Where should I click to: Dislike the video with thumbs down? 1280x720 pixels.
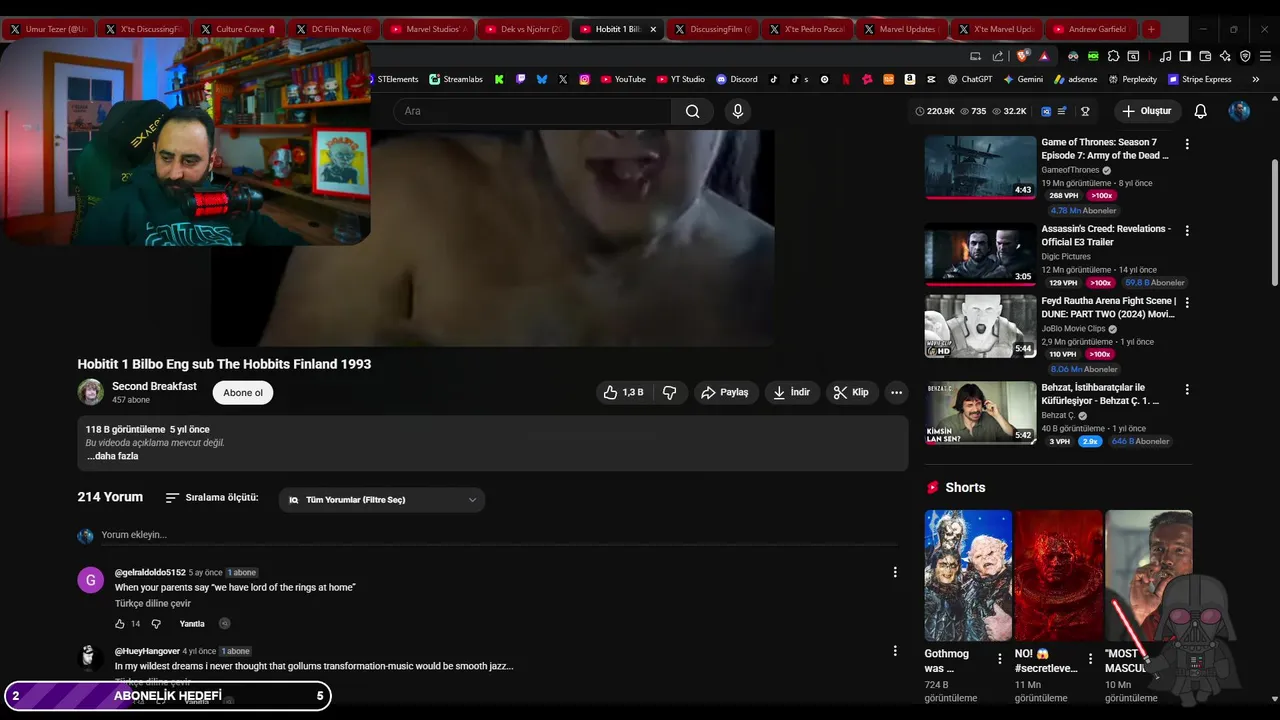click(669, 393)
